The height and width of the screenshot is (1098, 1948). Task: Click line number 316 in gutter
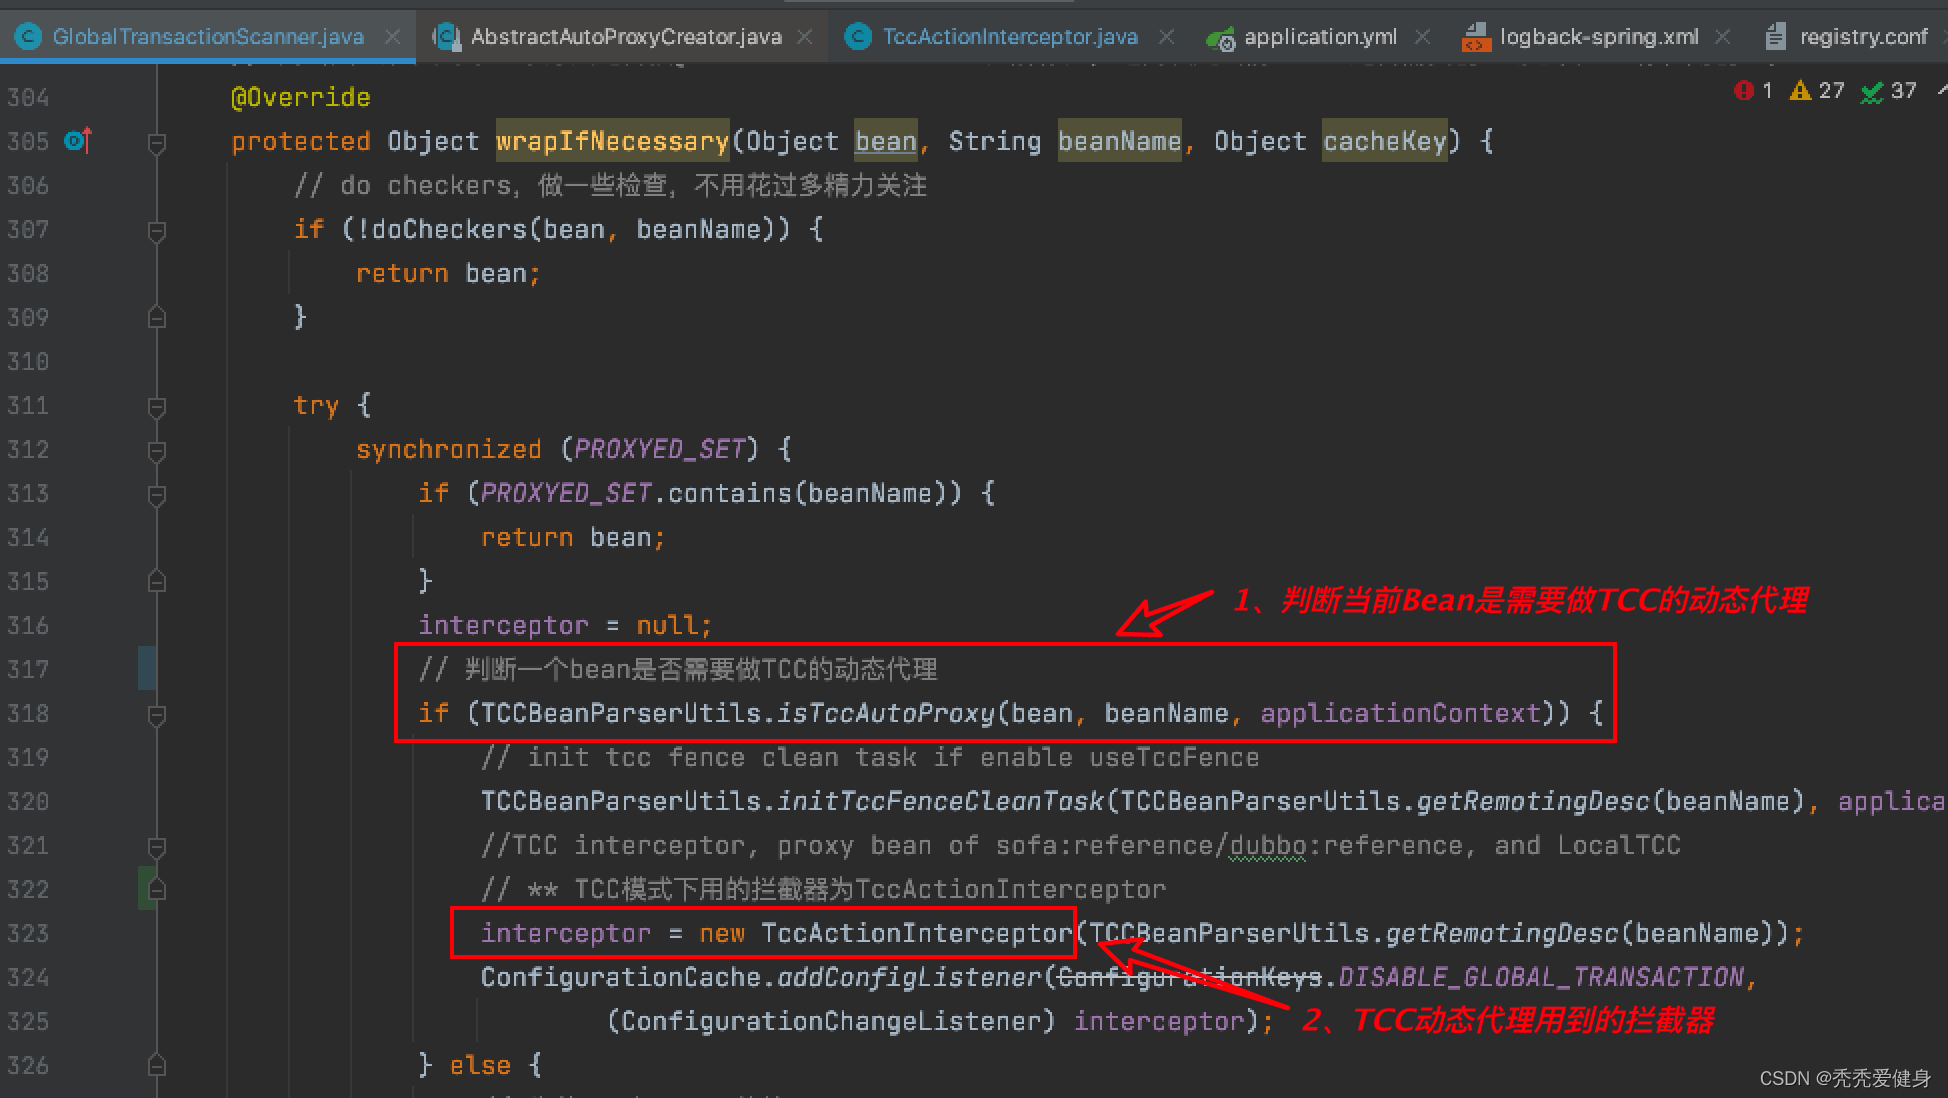pyautogui.click(x=28, y=625)
